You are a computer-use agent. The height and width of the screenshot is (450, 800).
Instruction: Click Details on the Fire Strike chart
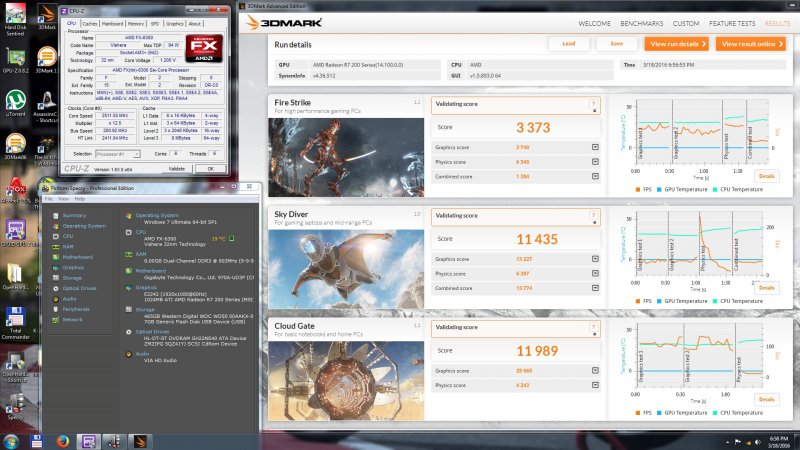[x=766, y=176]
